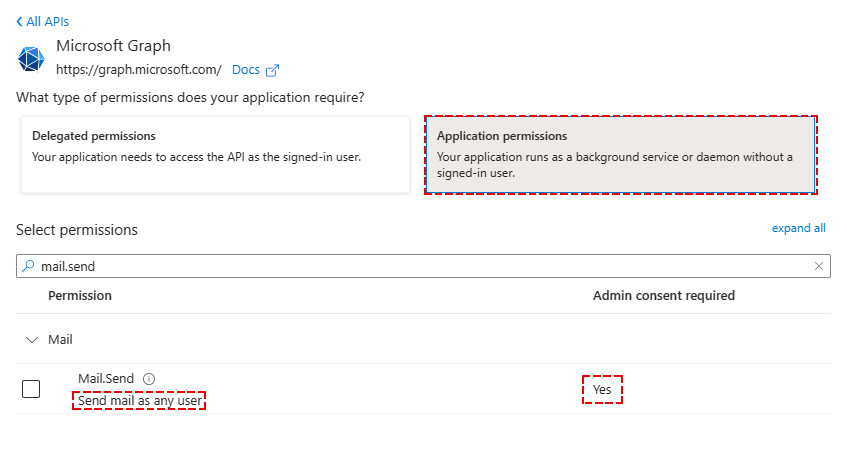This screenshot has height=463, width=847.
Task: Click the Permission column header
Action: [80, 296]
